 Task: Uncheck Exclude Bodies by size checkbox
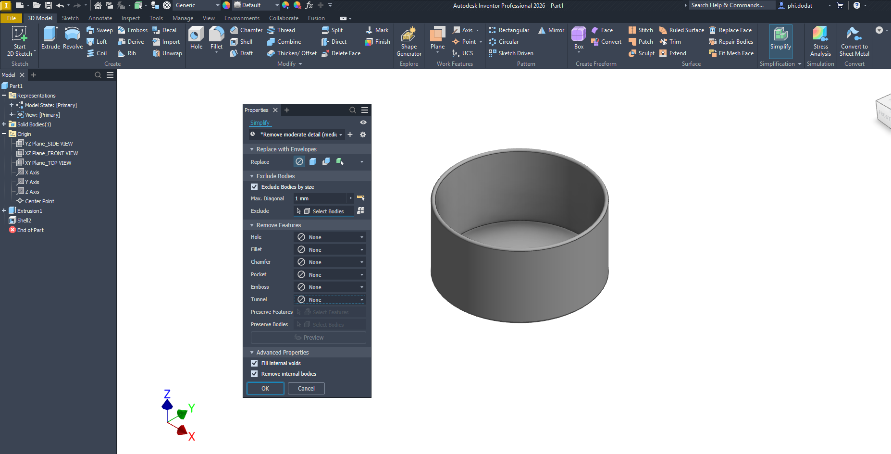(255, 186)
